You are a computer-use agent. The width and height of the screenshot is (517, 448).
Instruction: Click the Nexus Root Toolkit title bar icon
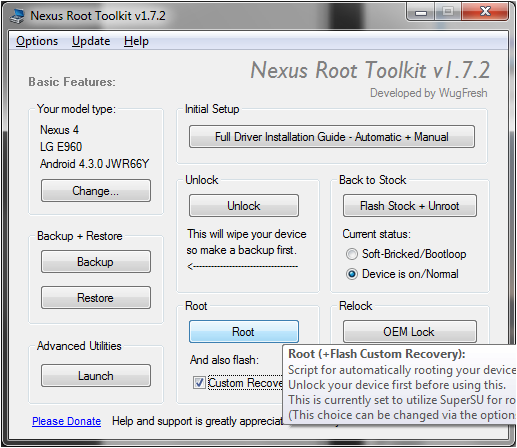pos(17,16)
